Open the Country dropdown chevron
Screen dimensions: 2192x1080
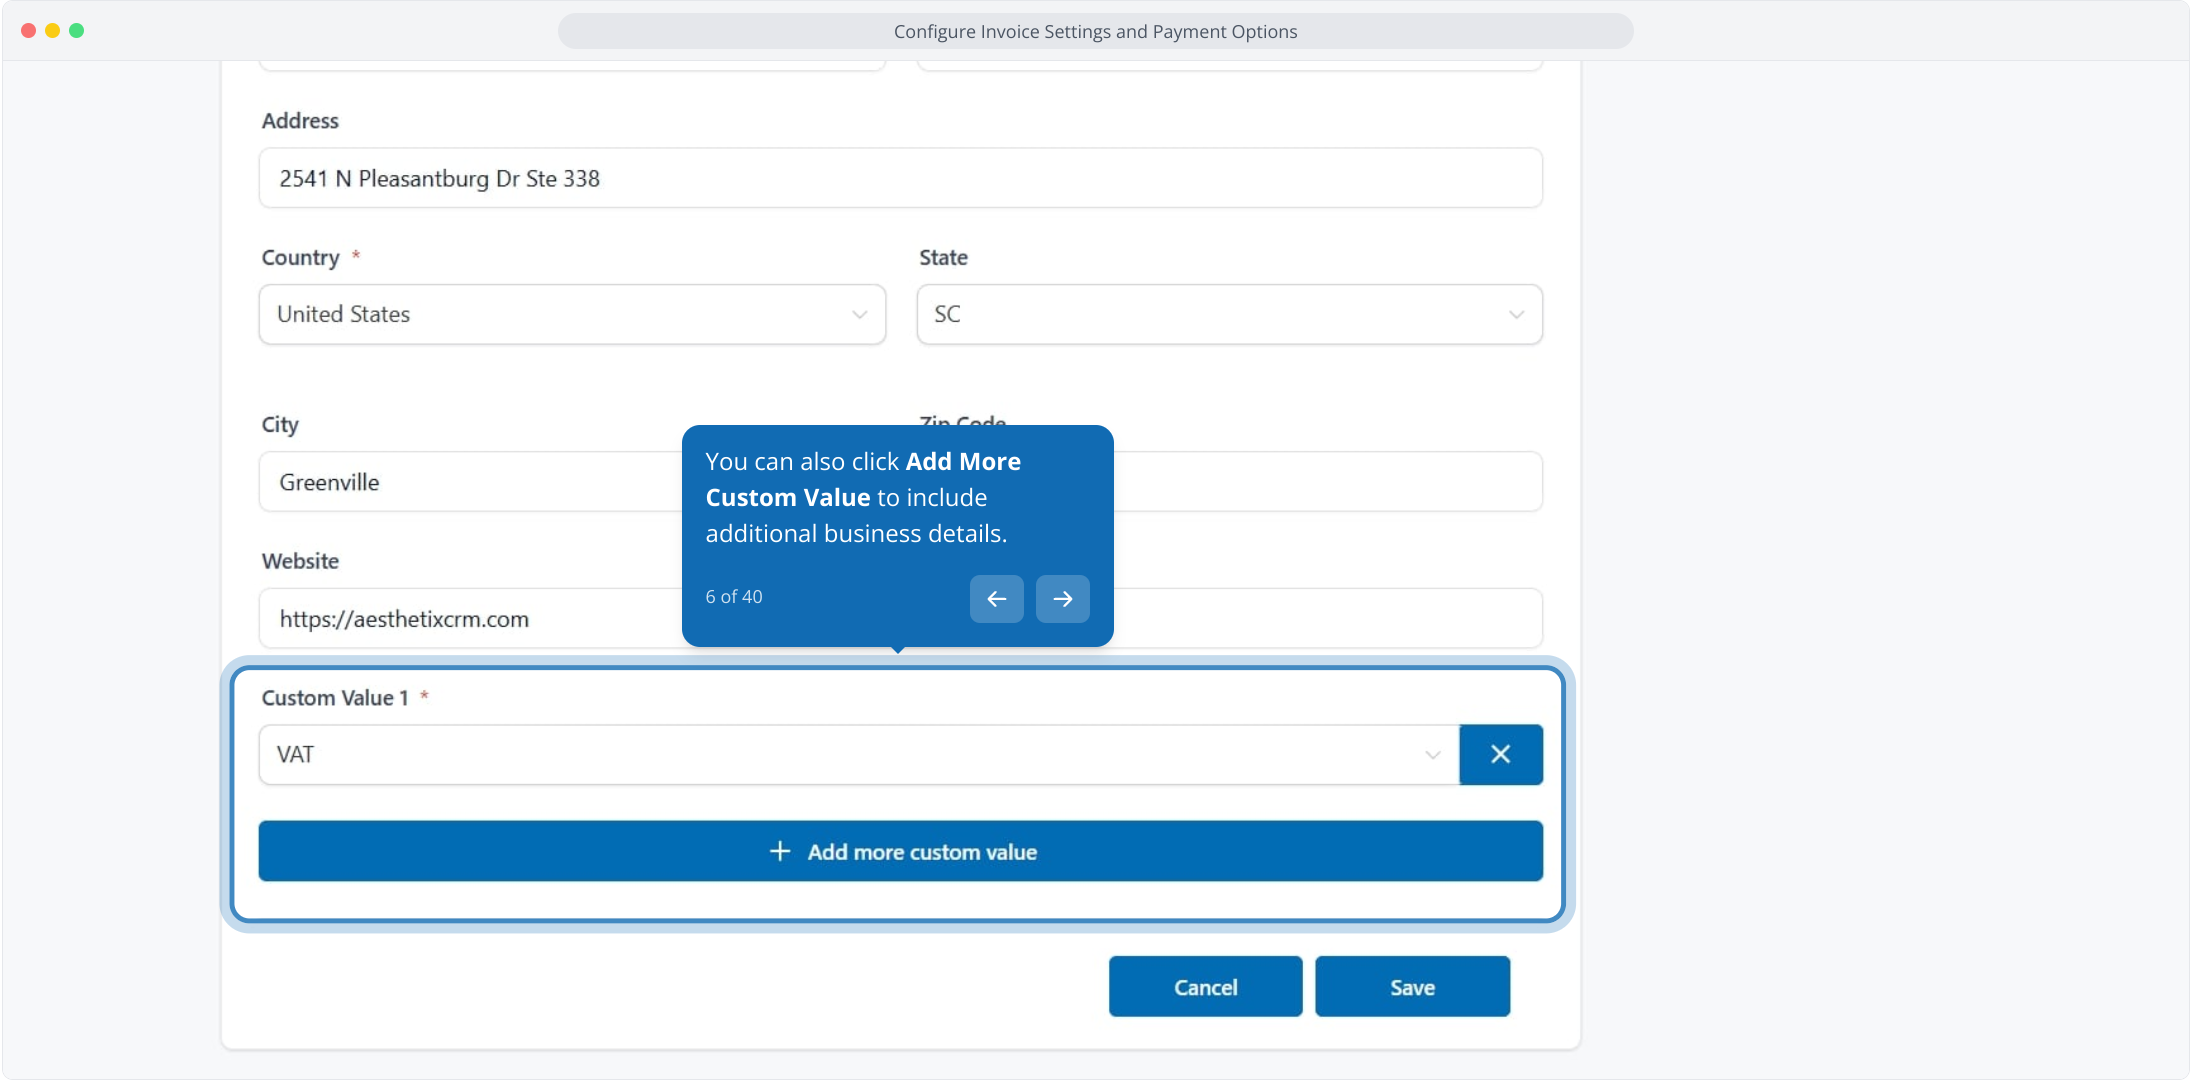859,314
